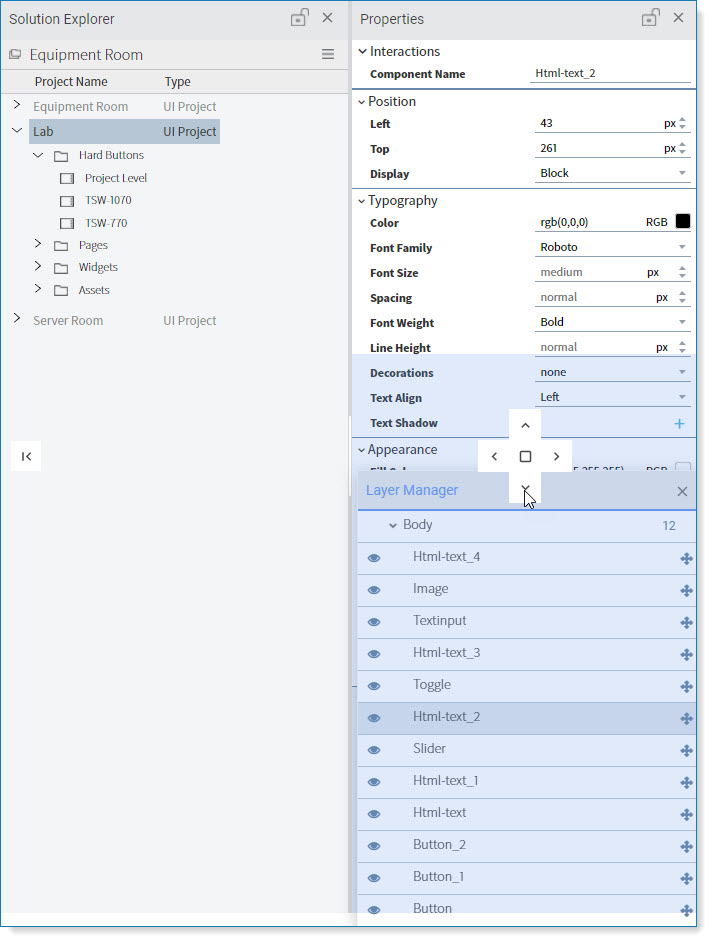Screen dimensions: 712x942
Task: Click the Equipment Room project icon in header
Action: click(x=15, y=55)
